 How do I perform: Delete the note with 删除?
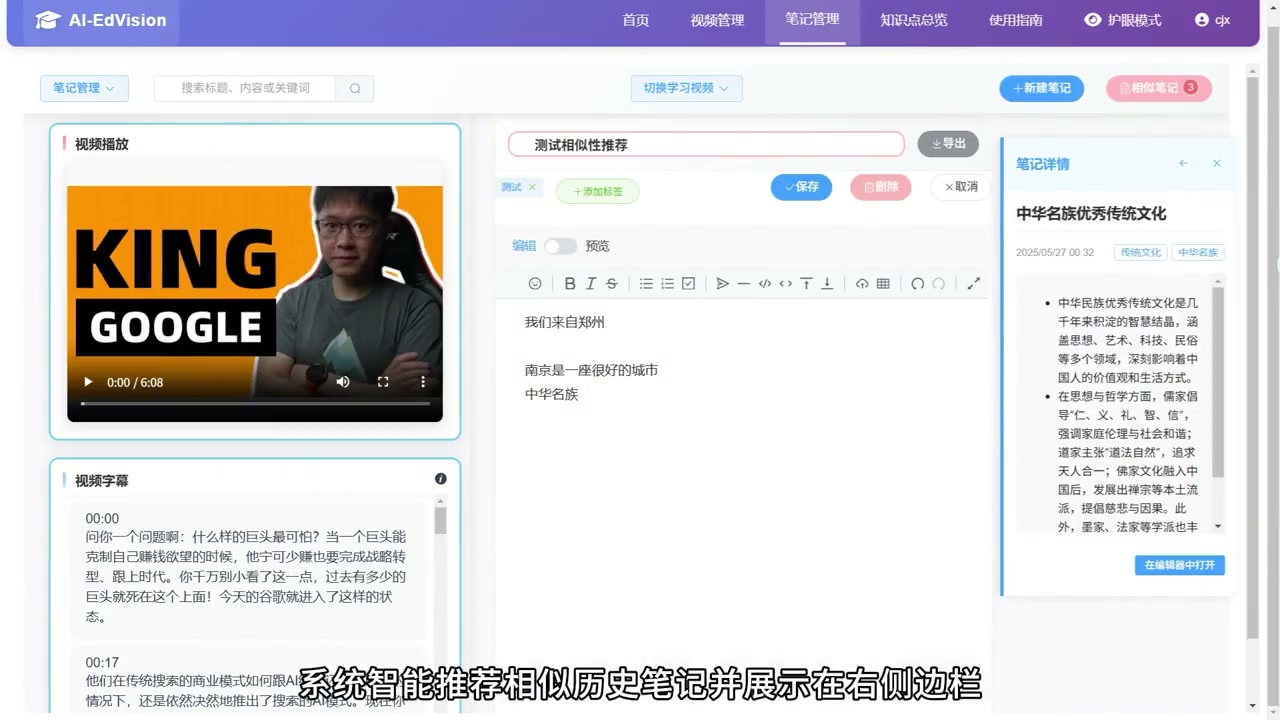[881, 187]
